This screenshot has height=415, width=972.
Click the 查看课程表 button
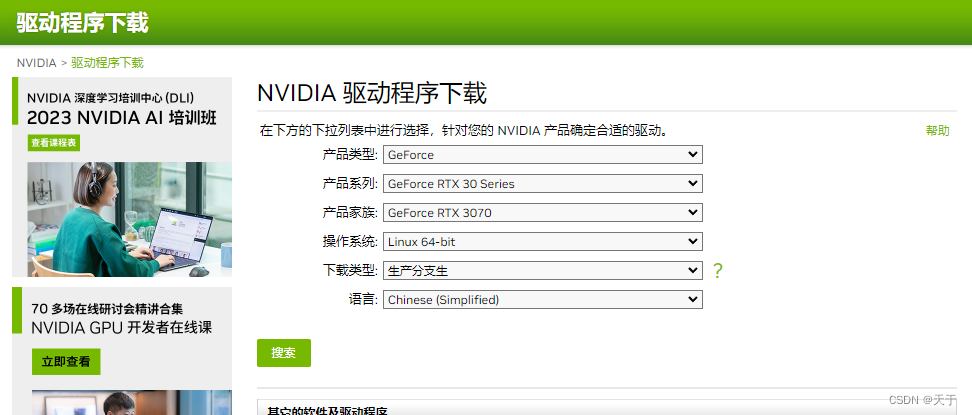coord(54,143)
